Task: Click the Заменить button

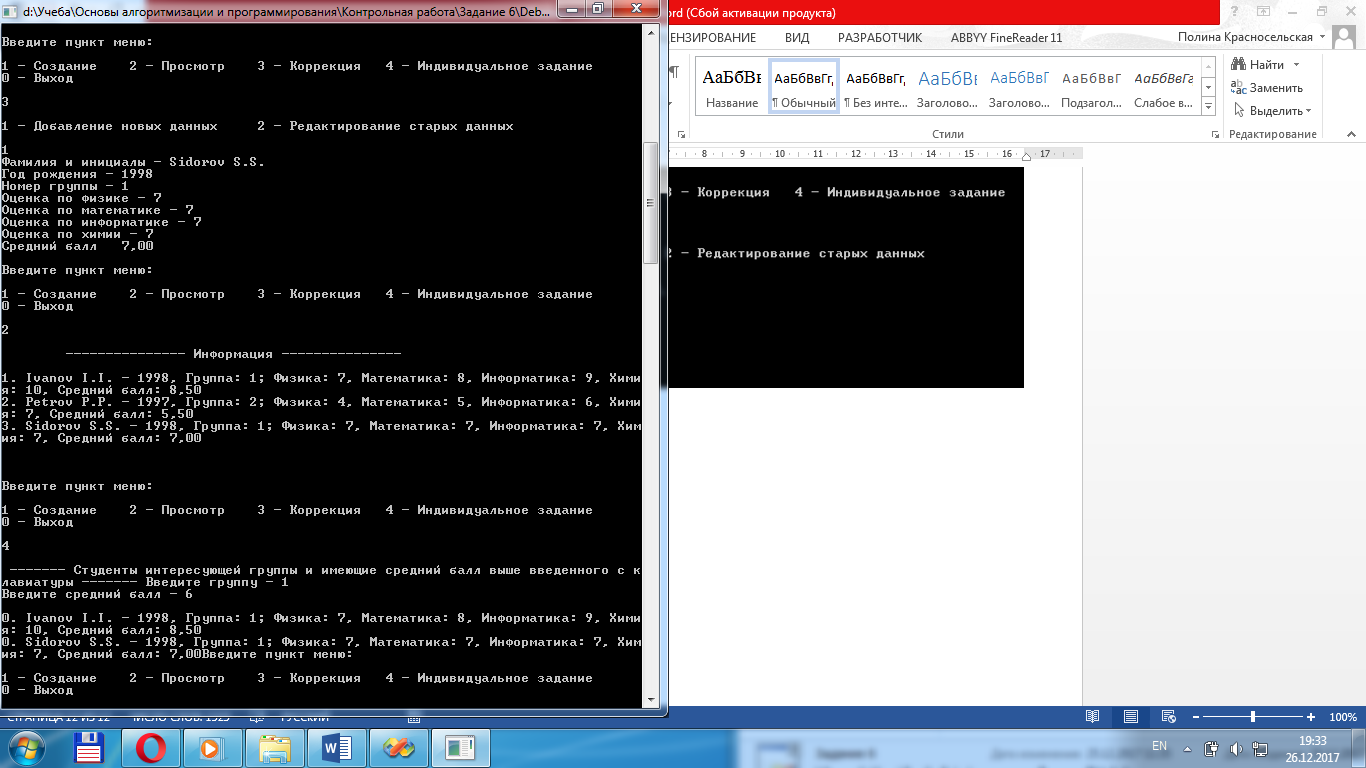Action: [x=1267, y=88]
